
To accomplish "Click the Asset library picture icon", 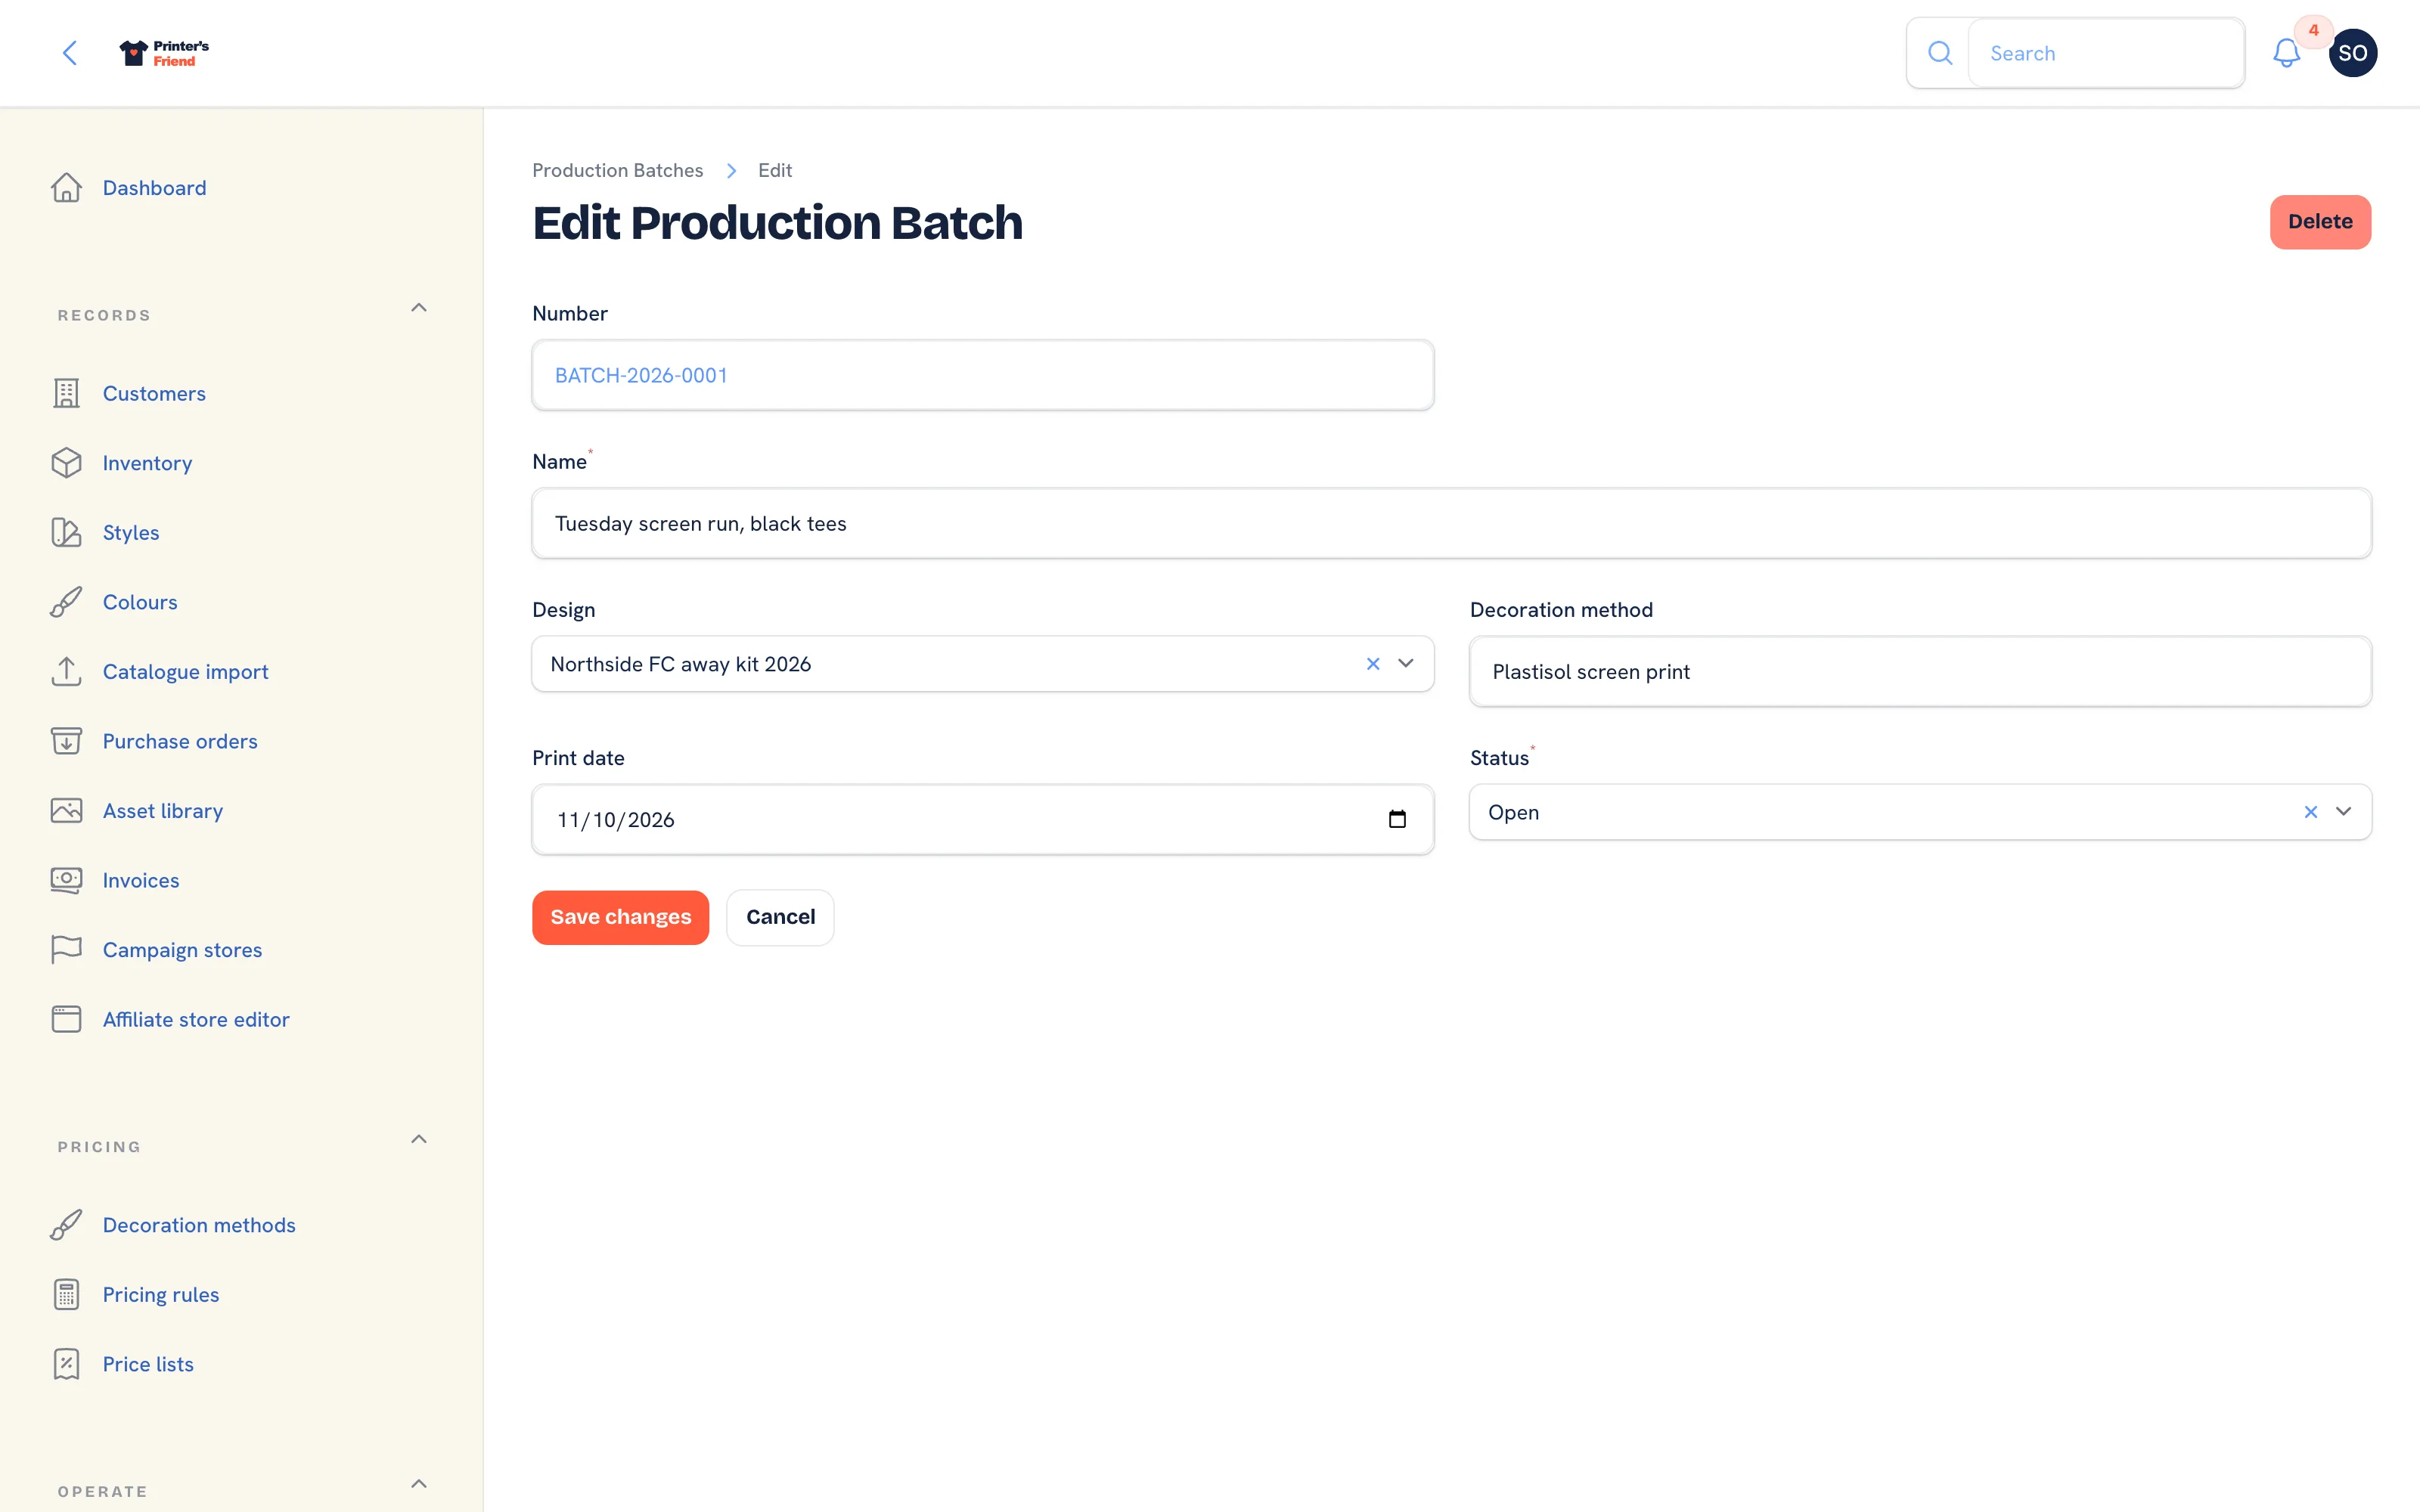I will tap(67, 810).
